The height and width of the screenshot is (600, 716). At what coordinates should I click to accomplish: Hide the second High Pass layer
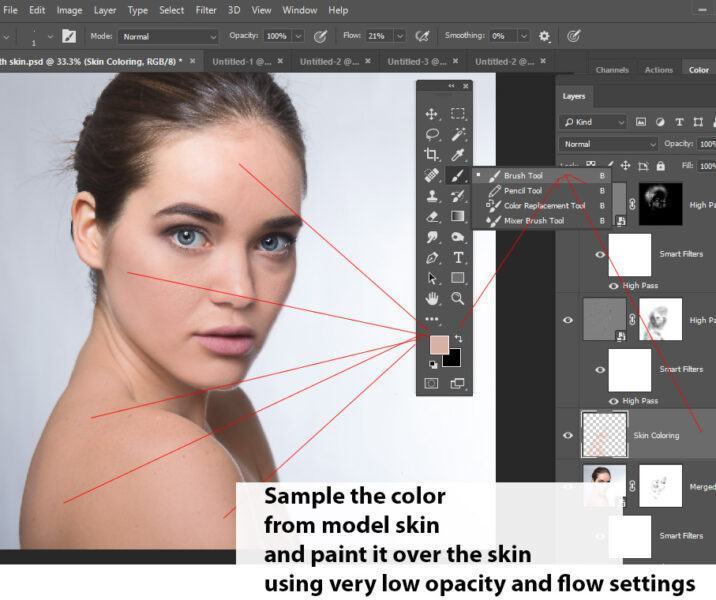tap(568, 320)
